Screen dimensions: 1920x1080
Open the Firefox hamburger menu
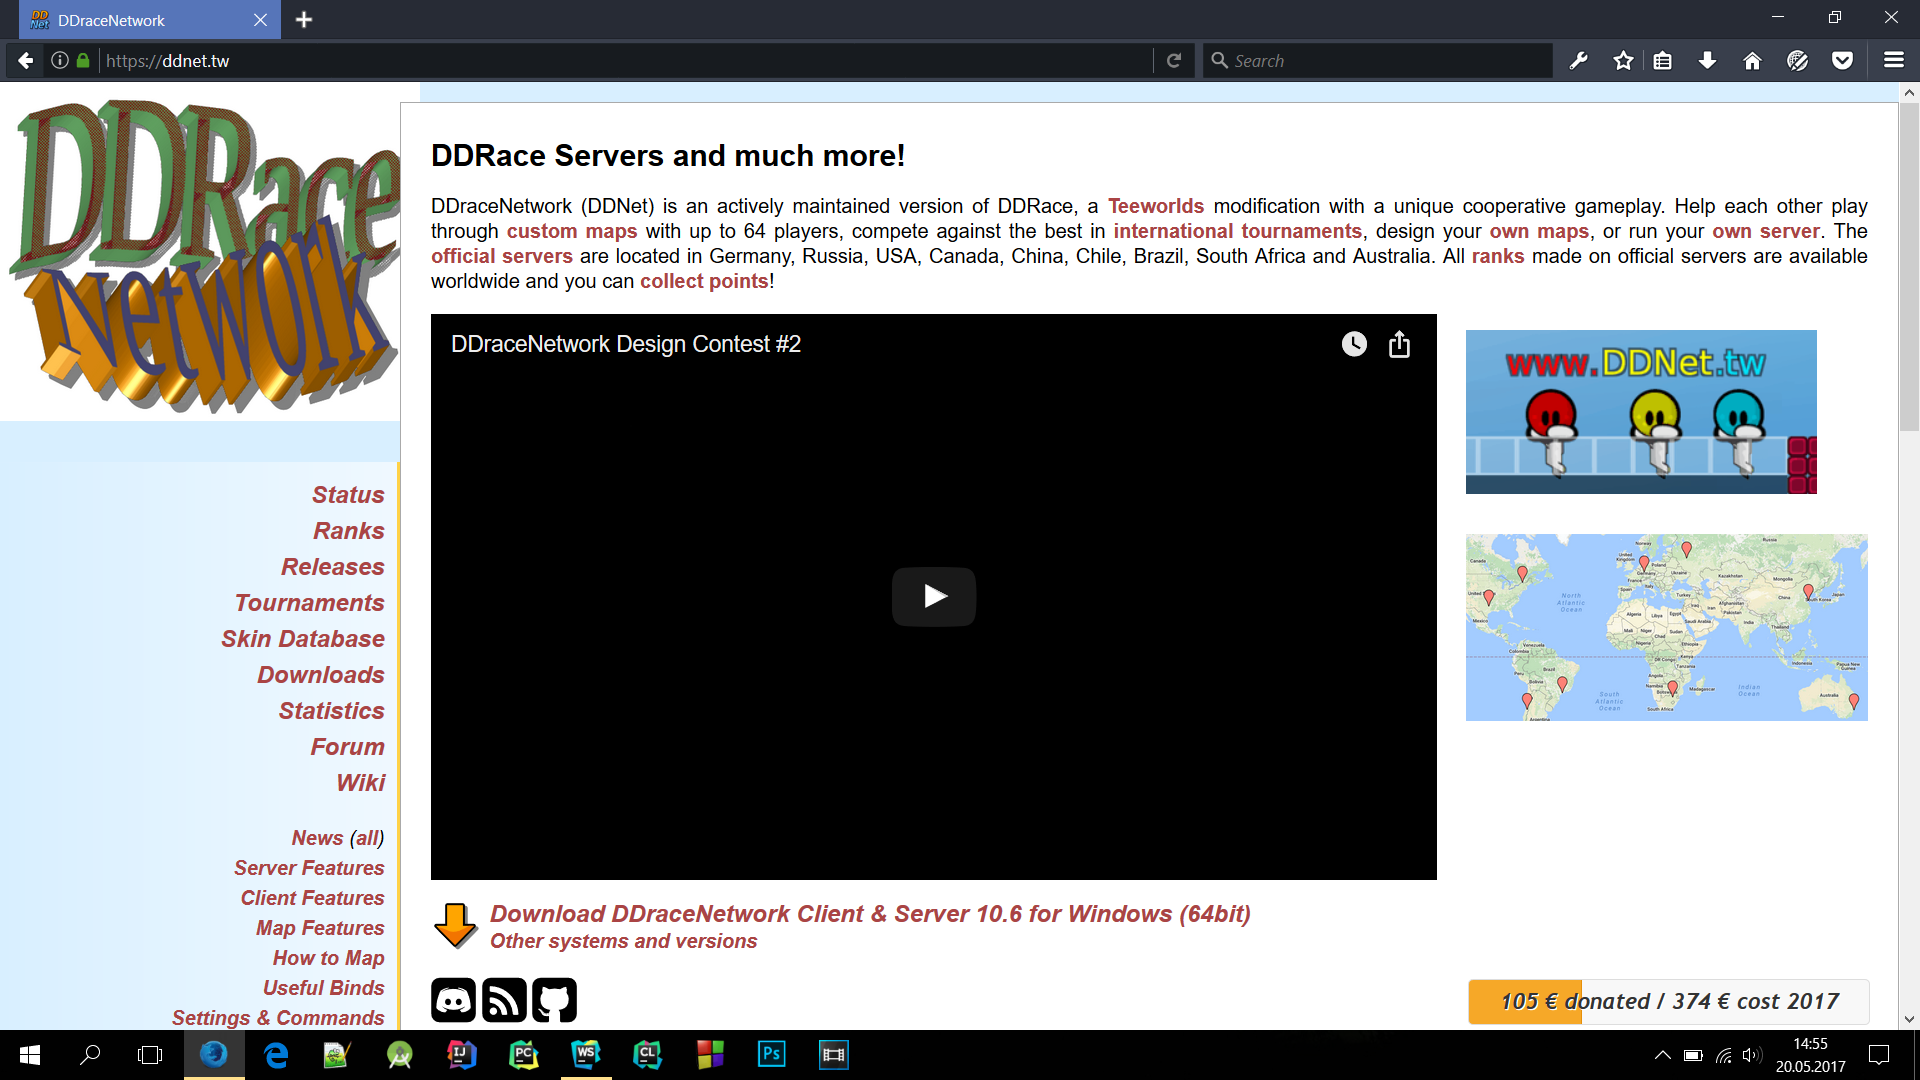1893,61
